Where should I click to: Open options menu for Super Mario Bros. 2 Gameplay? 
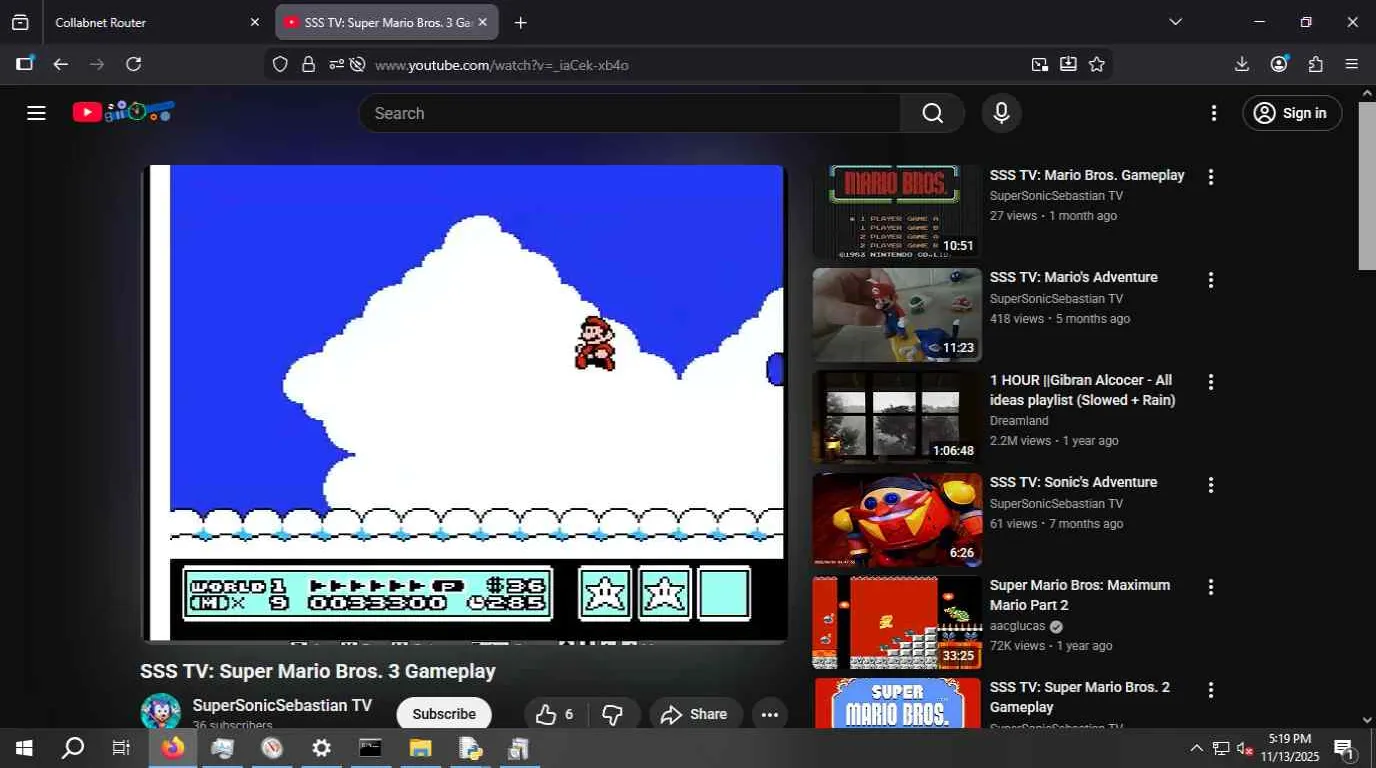pyautogui.click(x=1211, y=690)
